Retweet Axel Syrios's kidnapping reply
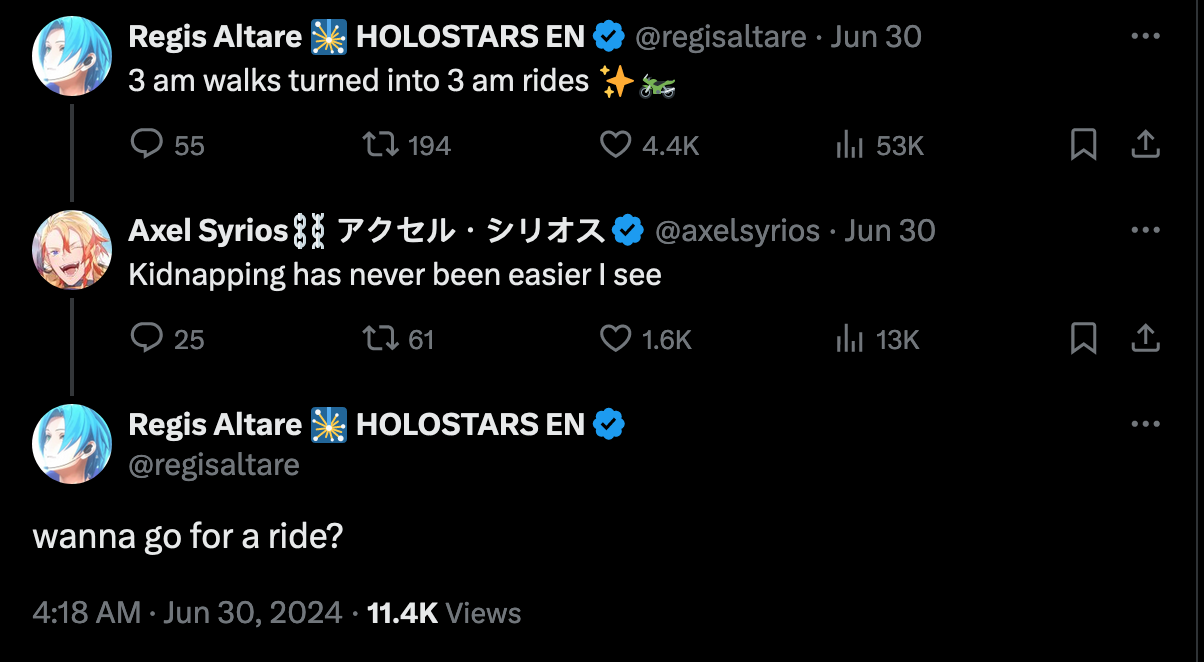 coord(380,339)
